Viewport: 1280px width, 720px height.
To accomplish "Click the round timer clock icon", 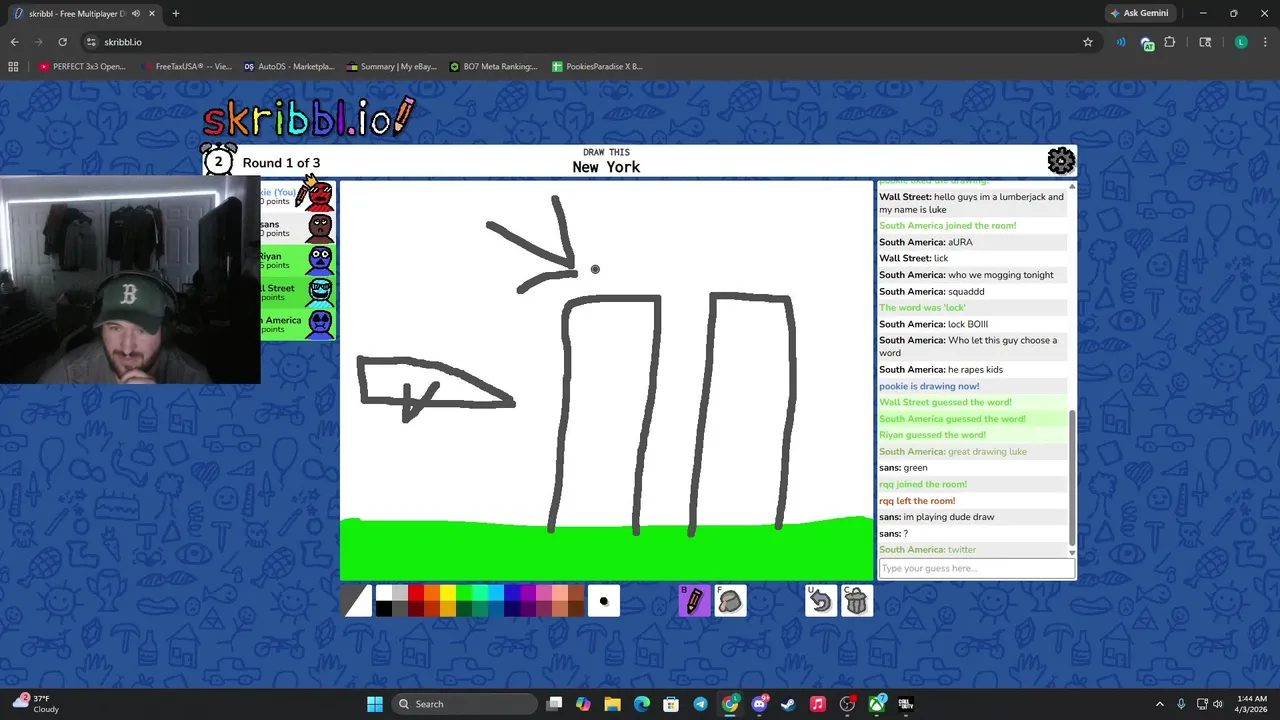I will pos(219,160).
